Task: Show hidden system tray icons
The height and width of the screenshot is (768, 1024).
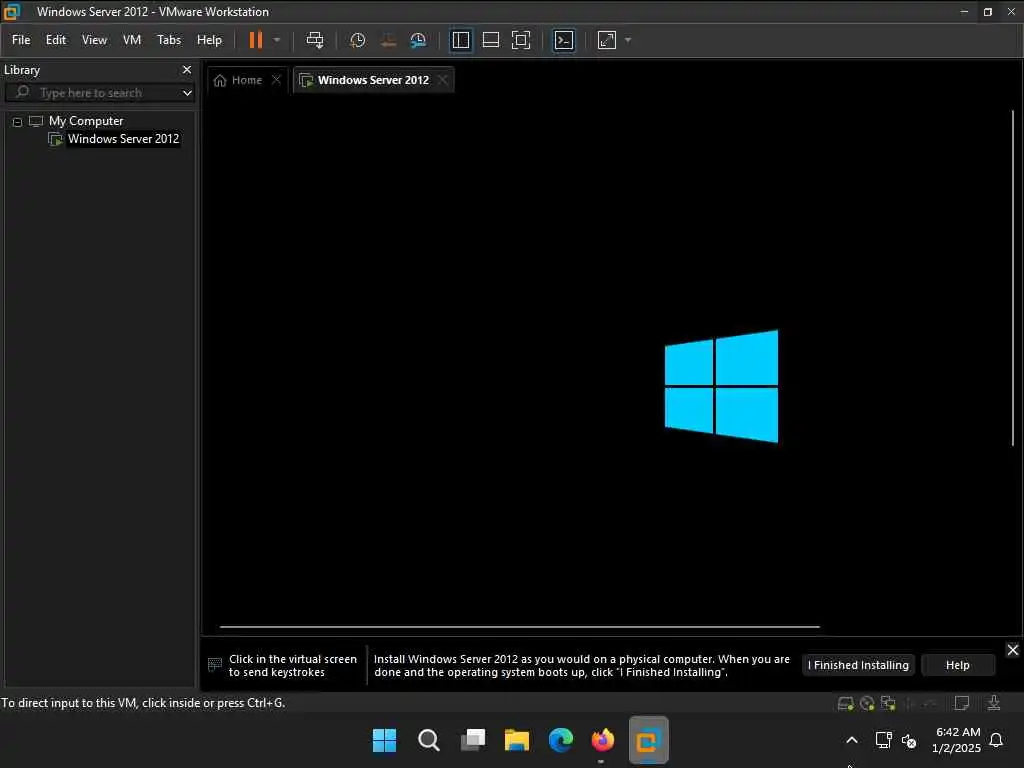Action: [x=852, y=740]
